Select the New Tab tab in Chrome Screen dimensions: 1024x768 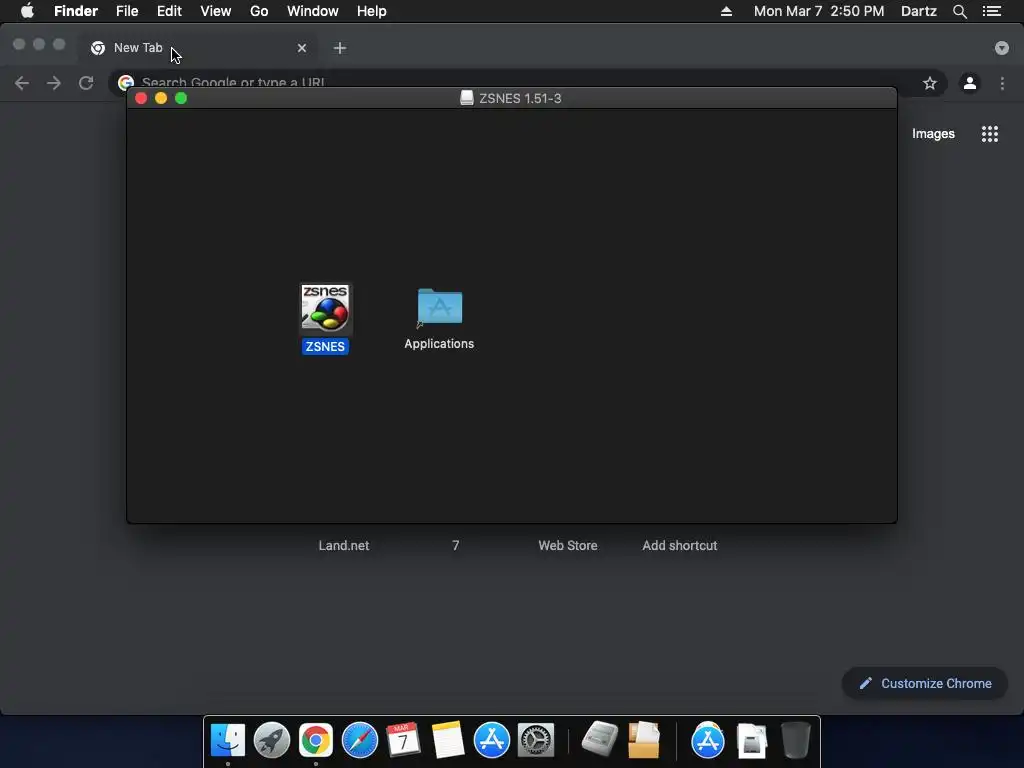coord(196,48)
